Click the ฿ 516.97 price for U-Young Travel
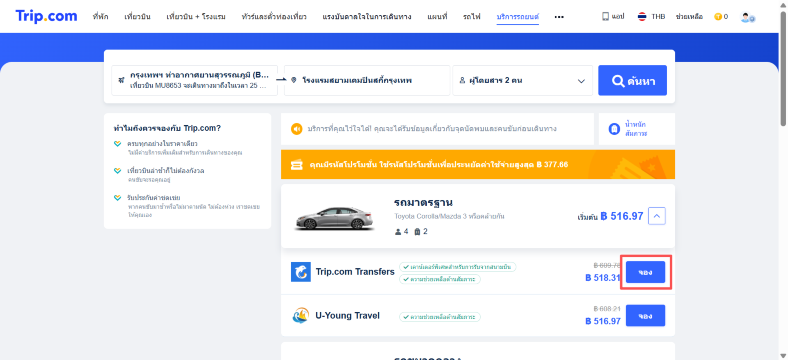 tap(603, 321)
